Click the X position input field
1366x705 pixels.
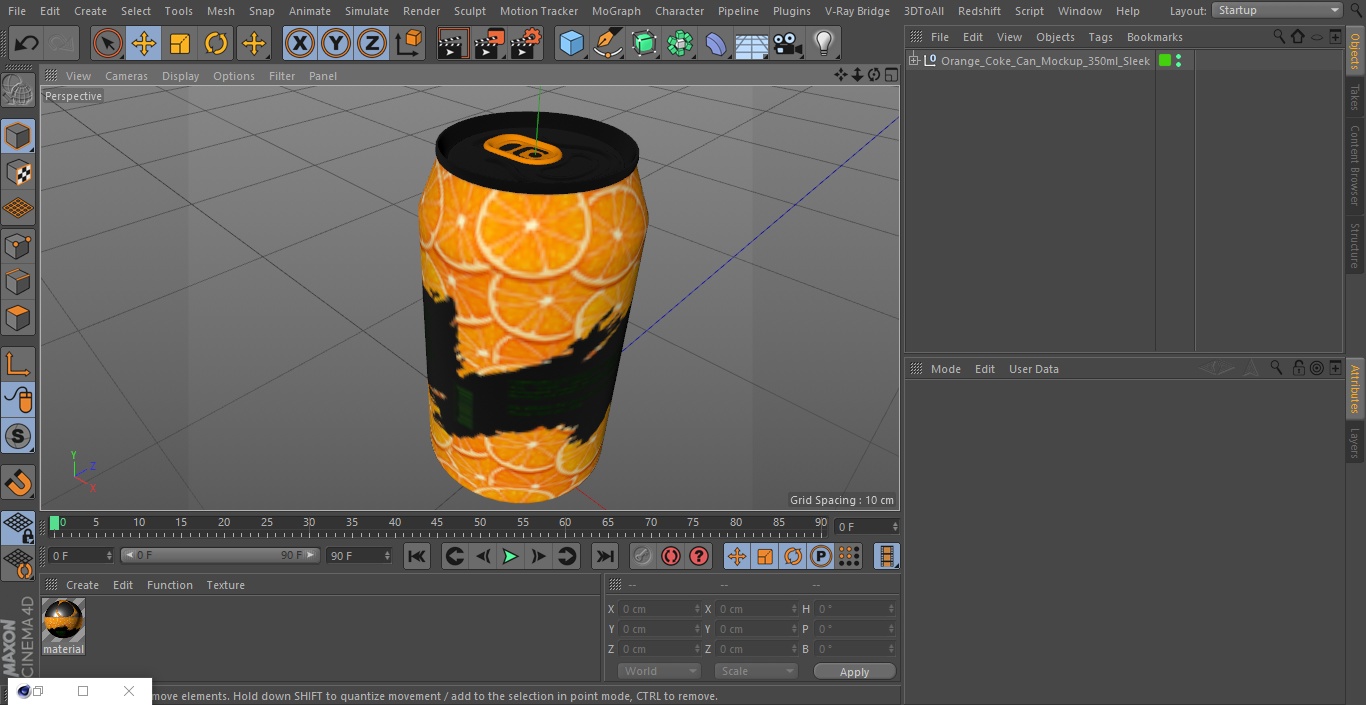(660, 609)
